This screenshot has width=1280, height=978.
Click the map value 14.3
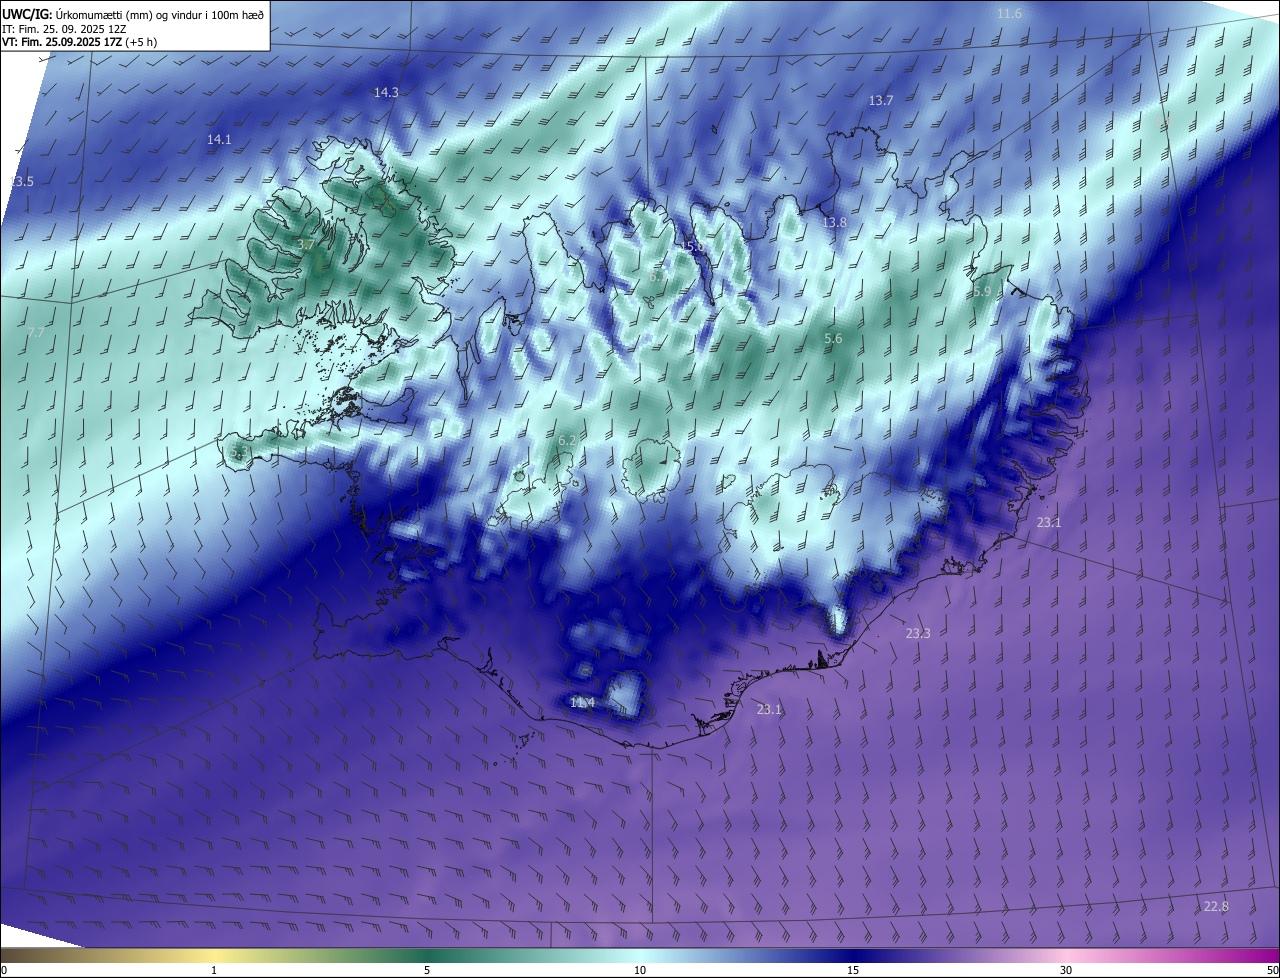tap(386, 92)
